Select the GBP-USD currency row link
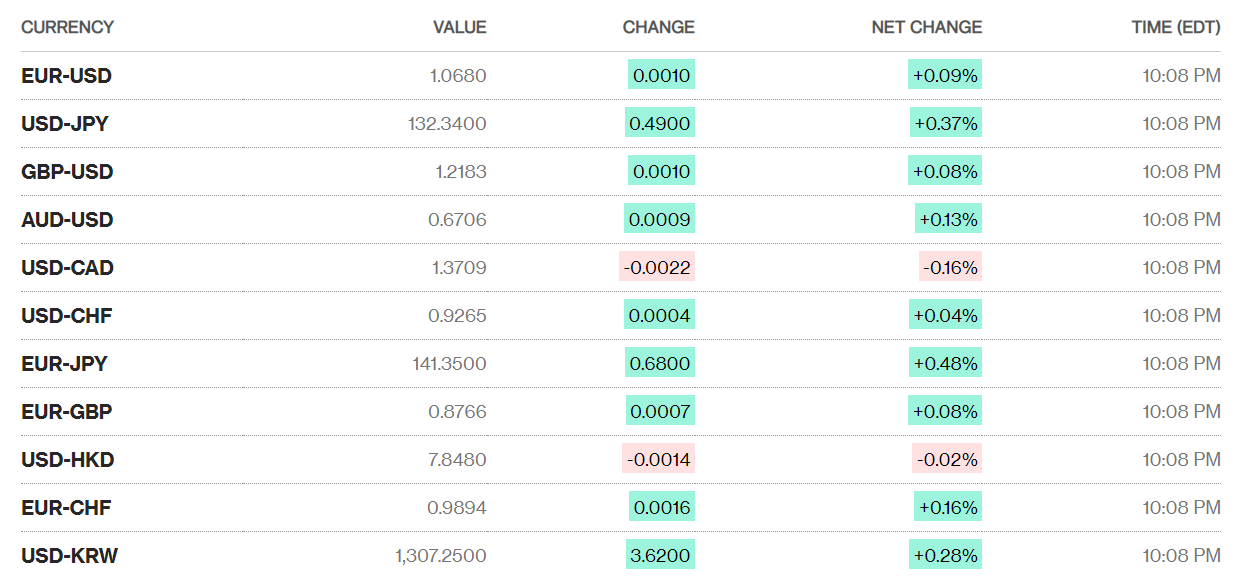 point(67,172)
